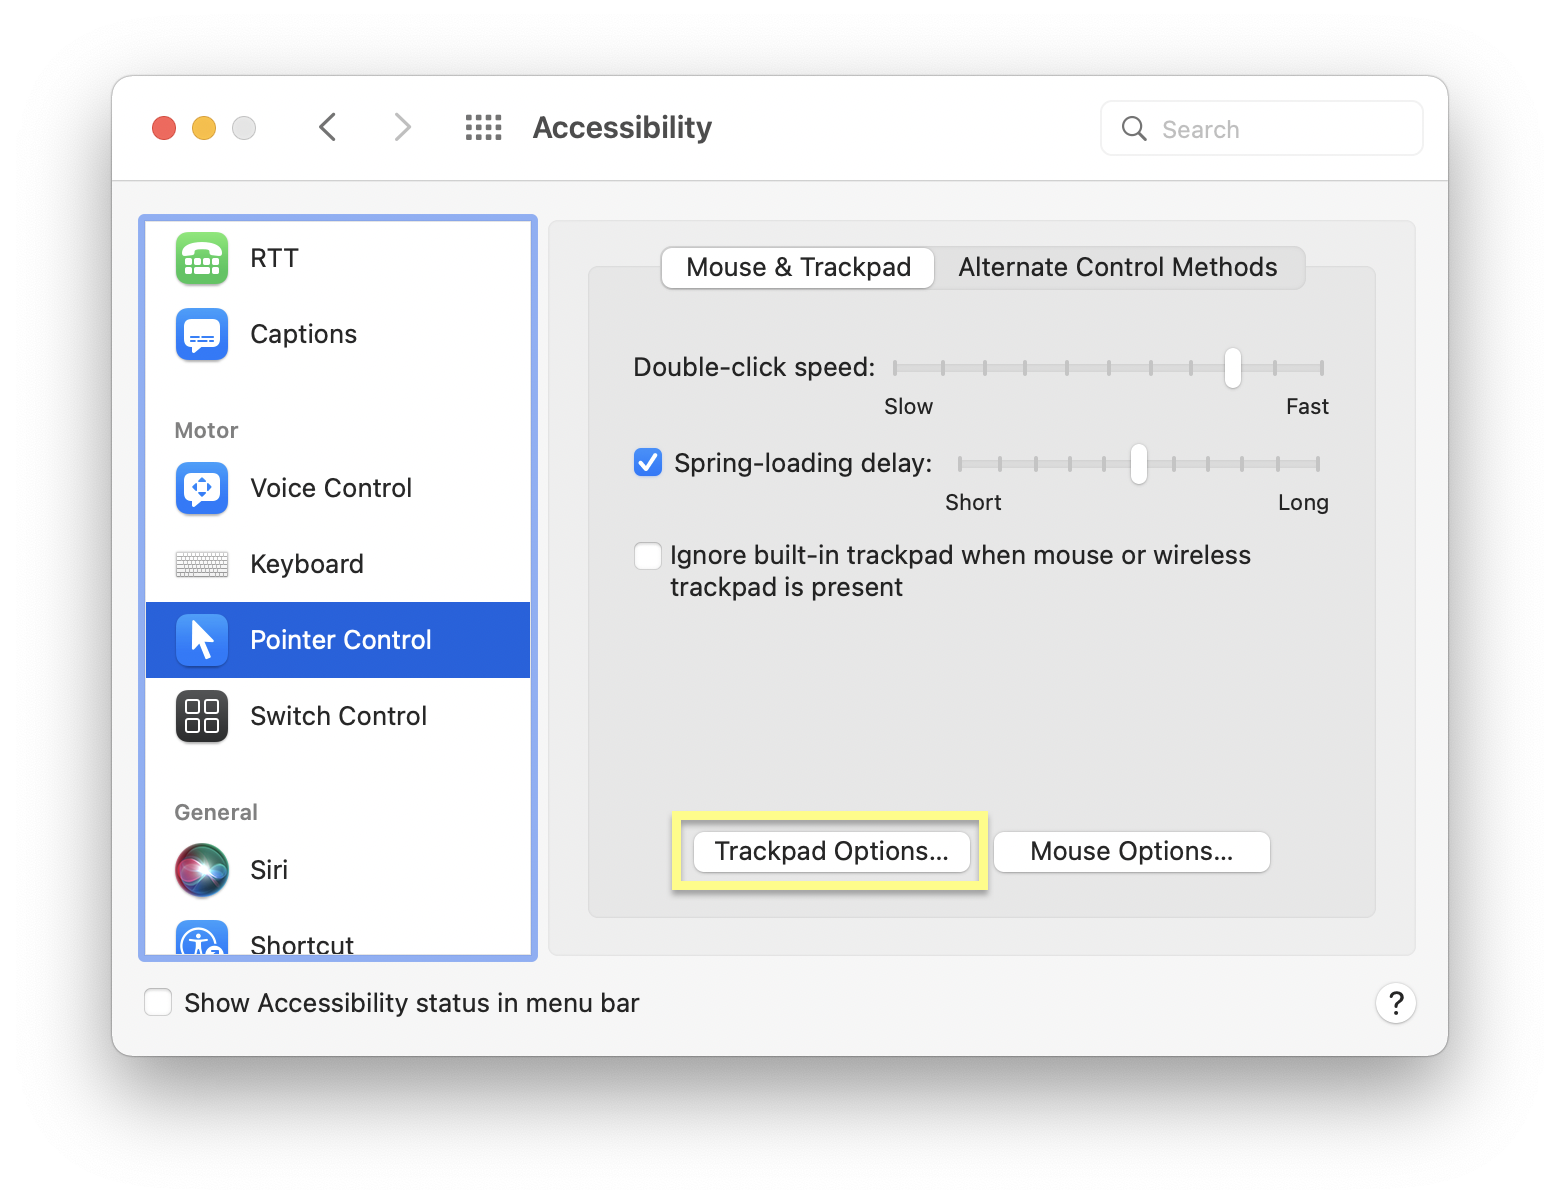Click the Voice Control icon
The width and height of the screenshot is (1560, 1204).
(x=202, y=488)
